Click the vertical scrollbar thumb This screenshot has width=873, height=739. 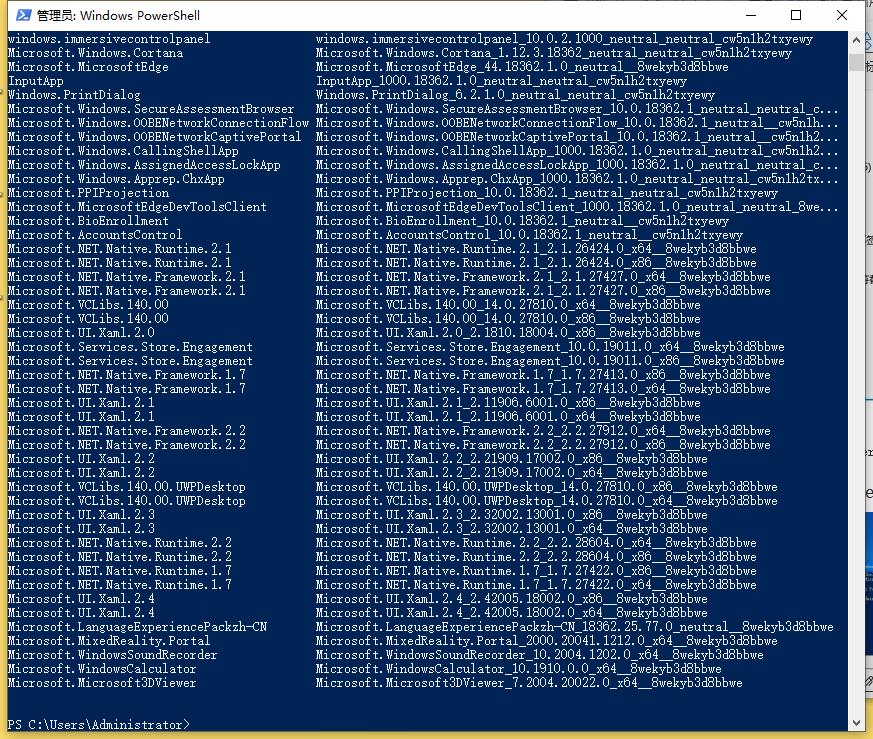pyautogui.click(x=856, y=60)
